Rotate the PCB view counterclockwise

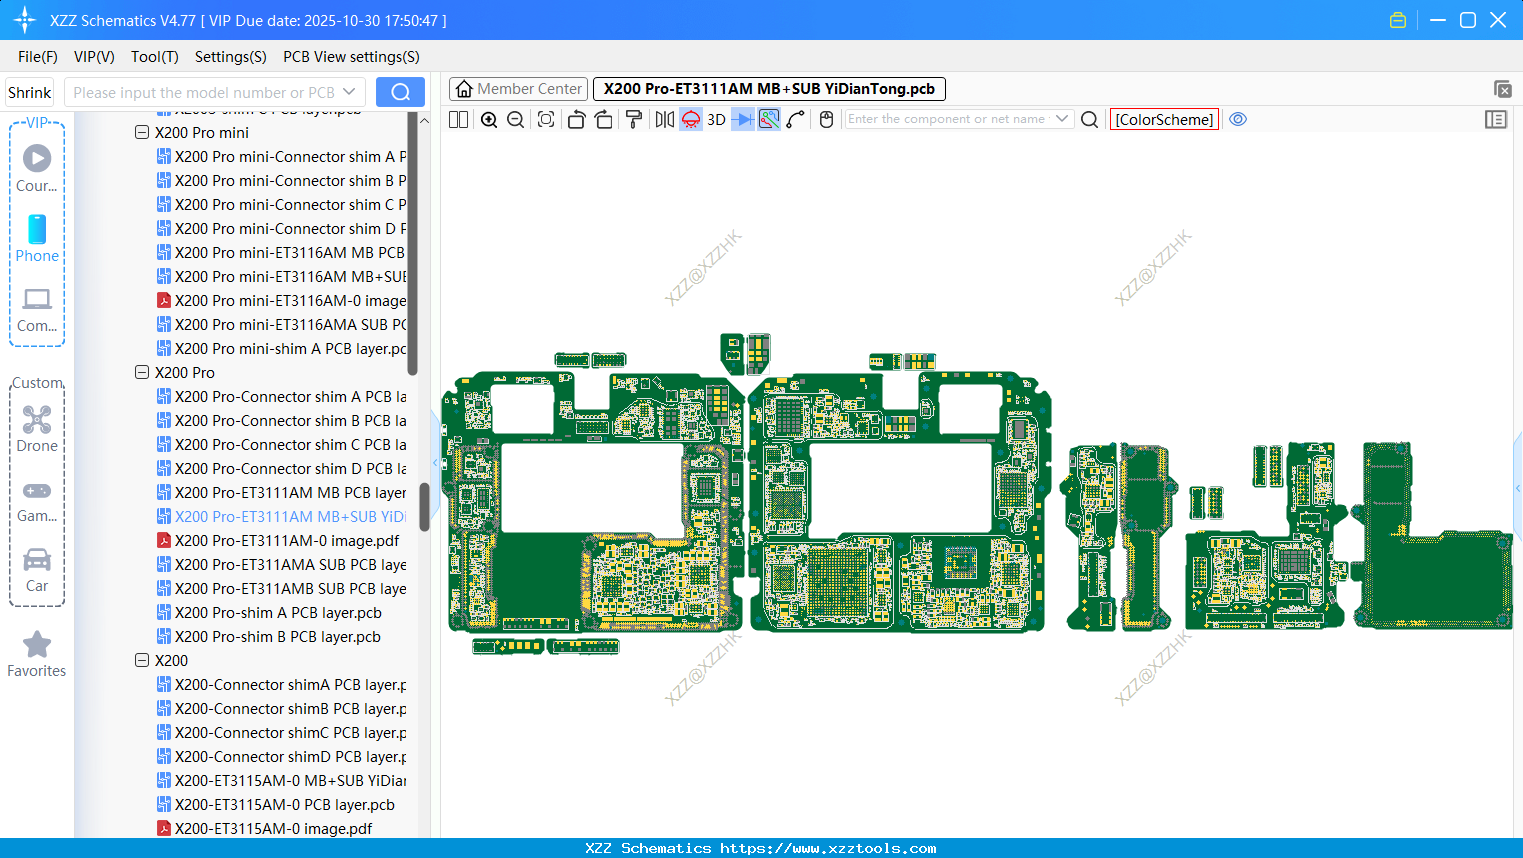click(576, 120)
